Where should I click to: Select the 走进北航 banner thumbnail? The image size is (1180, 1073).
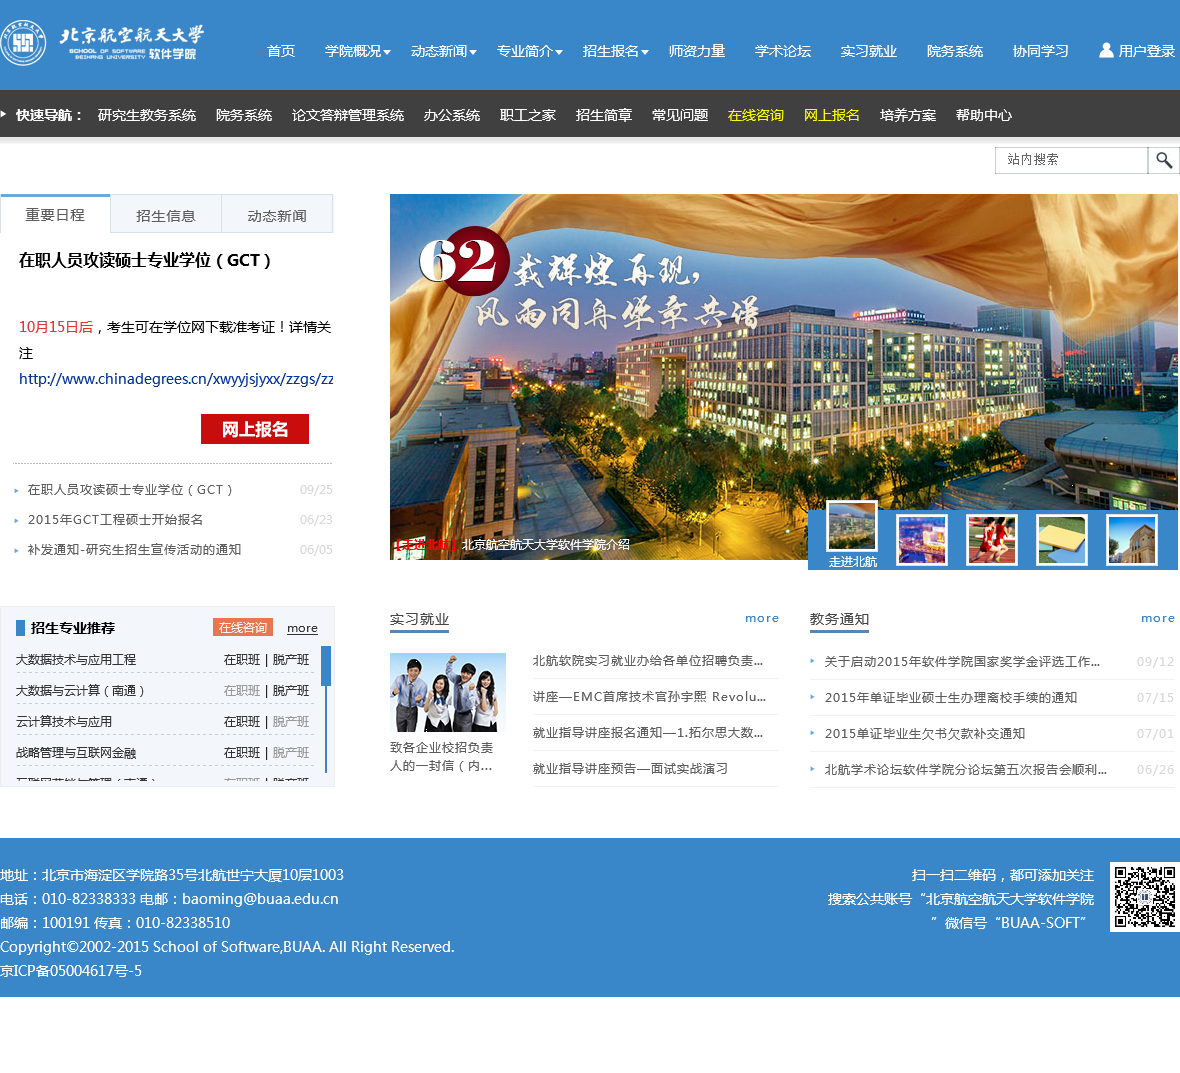[x=852, y=526]
